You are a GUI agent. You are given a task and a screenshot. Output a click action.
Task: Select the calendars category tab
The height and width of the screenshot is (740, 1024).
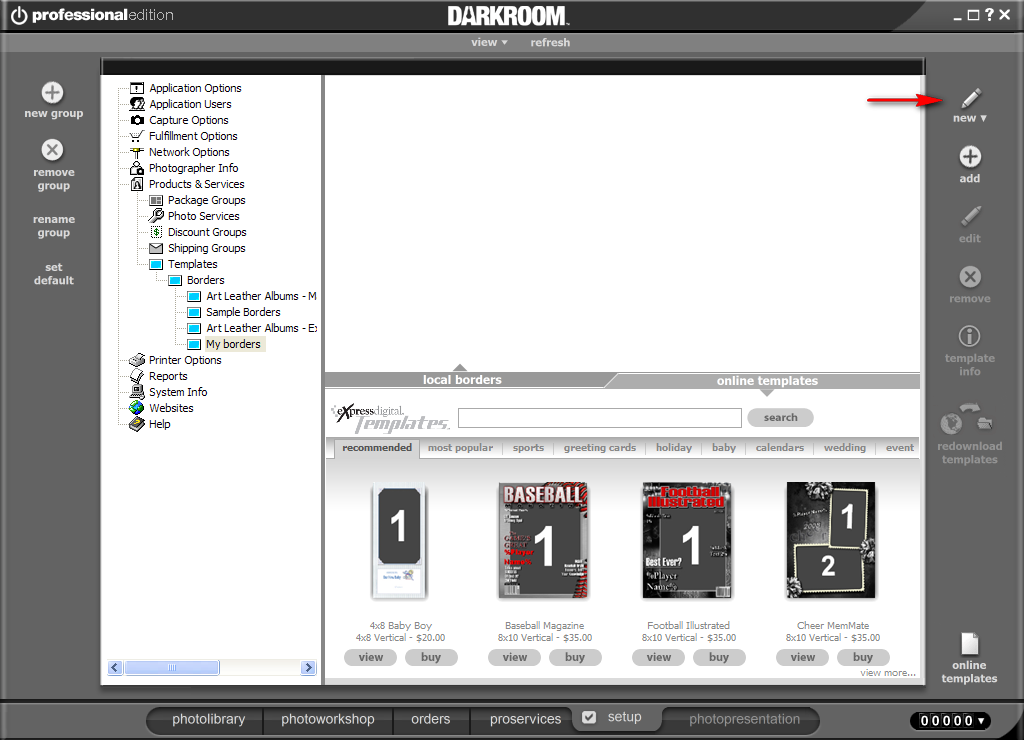[x=780, y=447]
